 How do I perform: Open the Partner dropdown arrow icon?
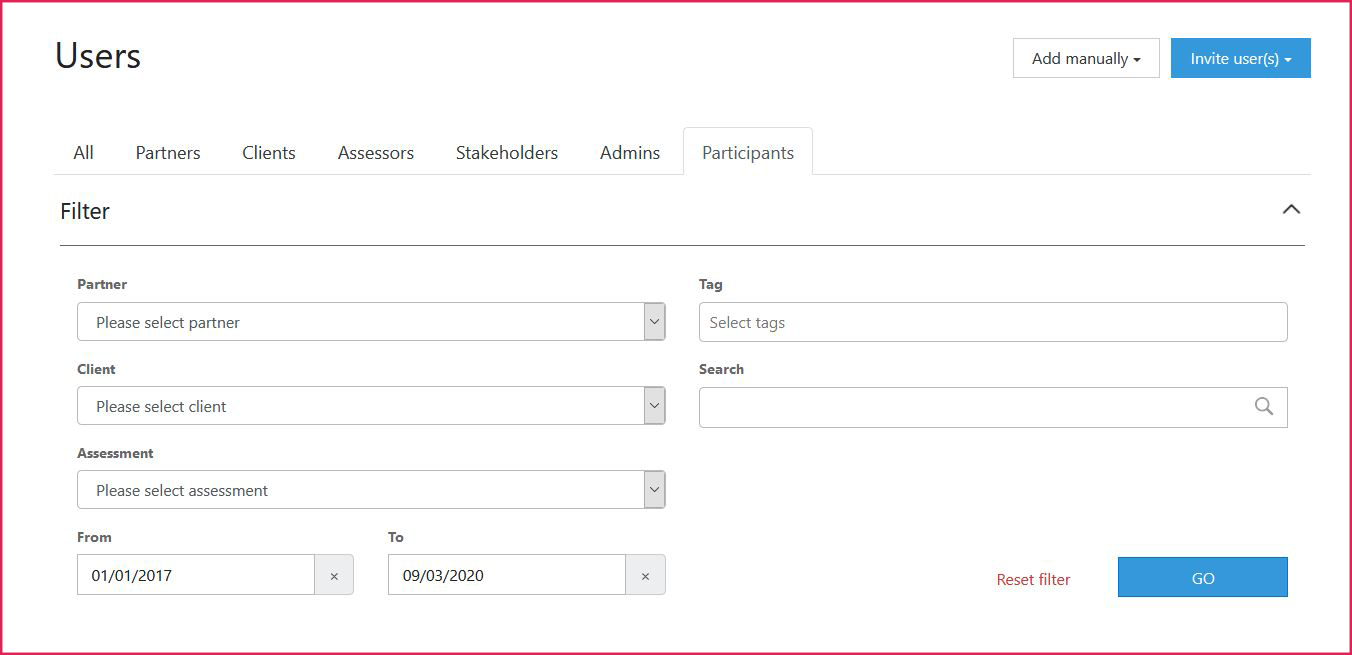coord(654,321)
